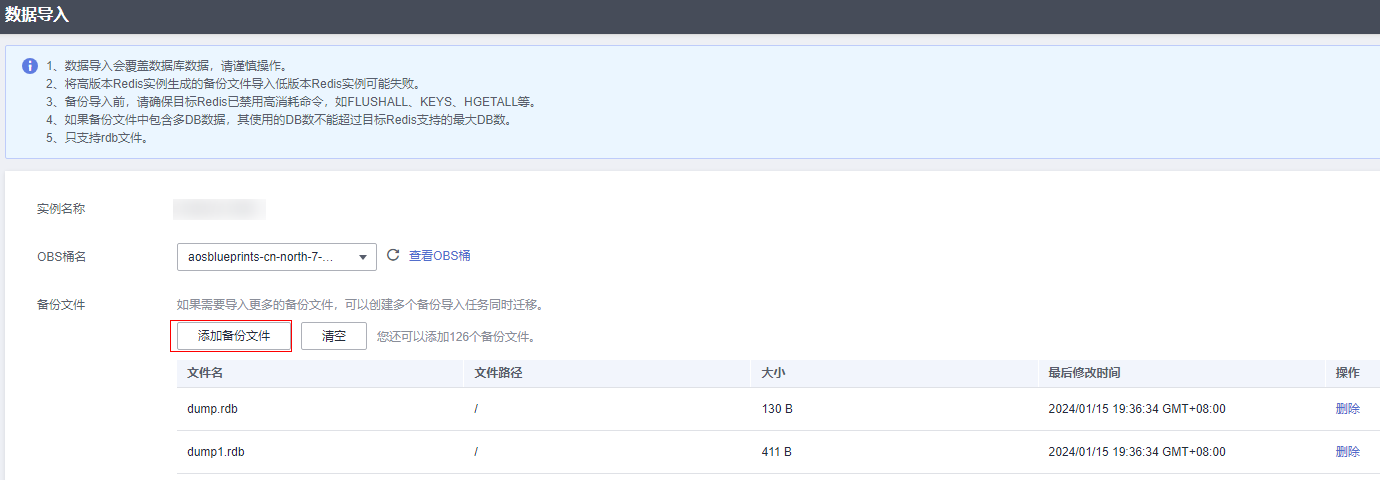The height and width of the screenshot is (480, 1380).
Task: Select the dump1.rdb file name cell
Action: pyautogui.click(x=215, y=452)
